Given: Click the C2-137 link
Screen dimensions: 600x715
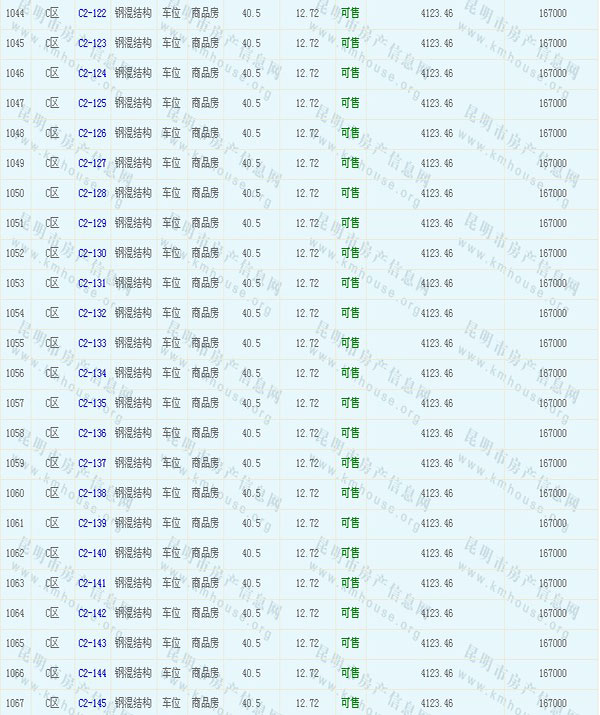Looking at the screenshot, I should (x=92, y=464).
